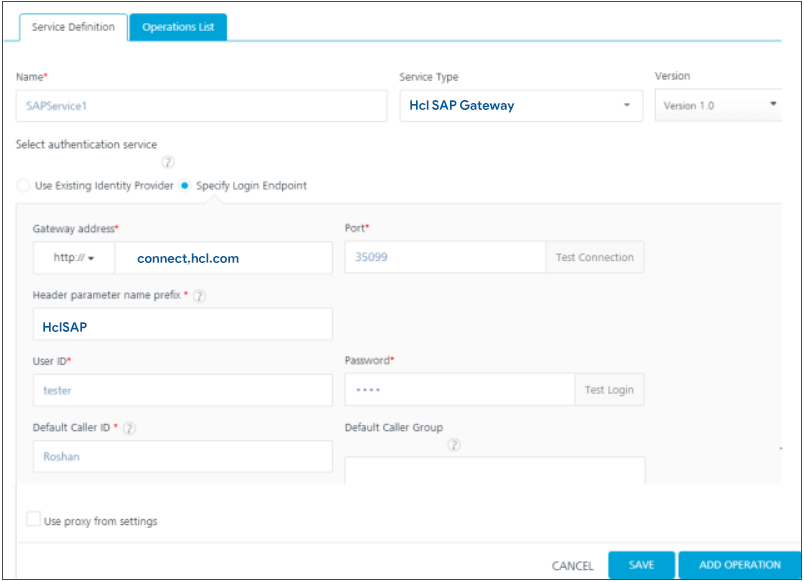Expand the Version dropdown
Viewport: 804px width, 582px height.
(718, 105)
